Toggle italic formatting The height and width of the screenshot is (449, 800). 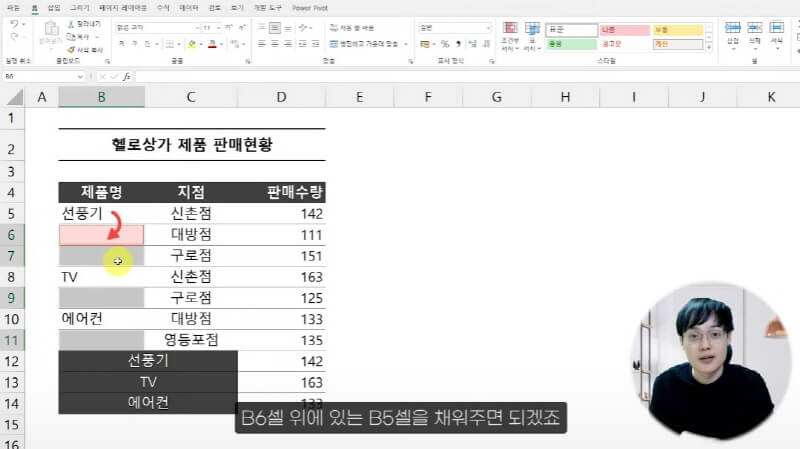(x=134, y=44)
